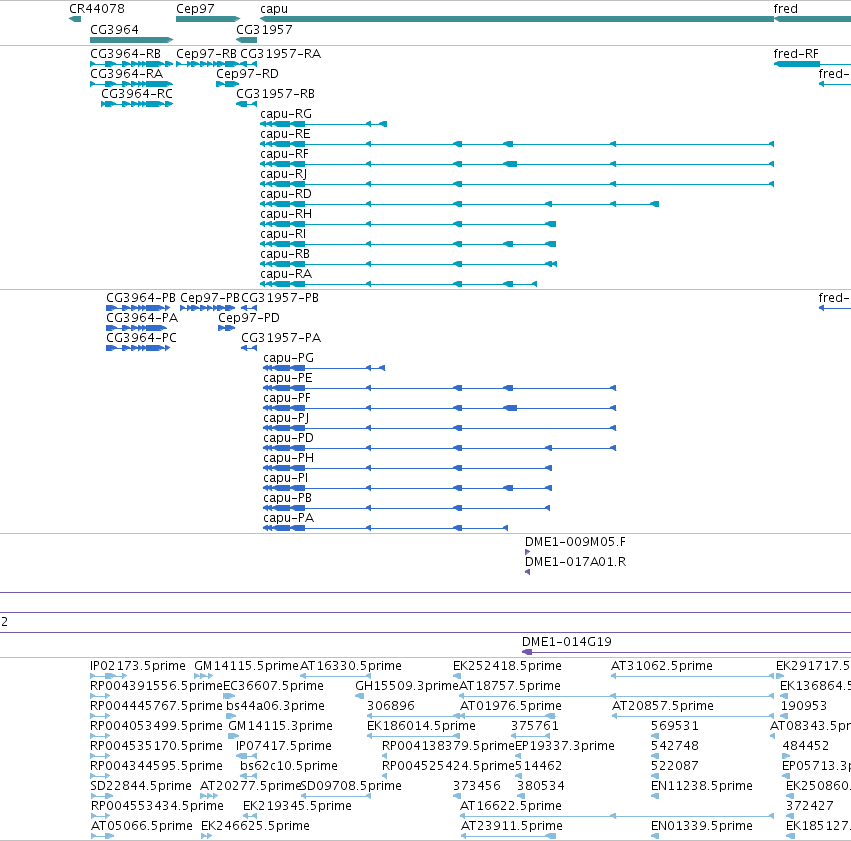The width and height of the screenshot is (851, 841).
Task: Click EST GM14115.5prime
Action: (x=204, y=676)
